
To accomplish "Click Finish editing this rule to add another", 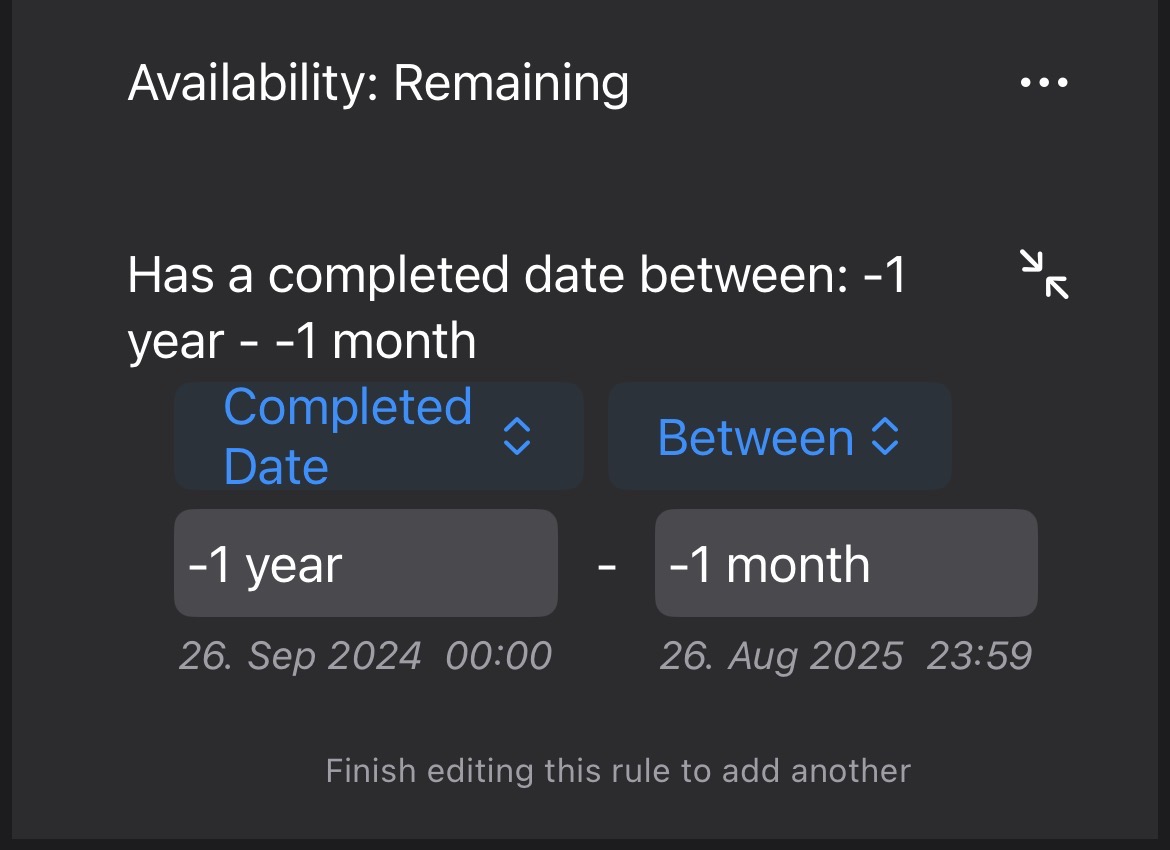I will pos(618,771).
